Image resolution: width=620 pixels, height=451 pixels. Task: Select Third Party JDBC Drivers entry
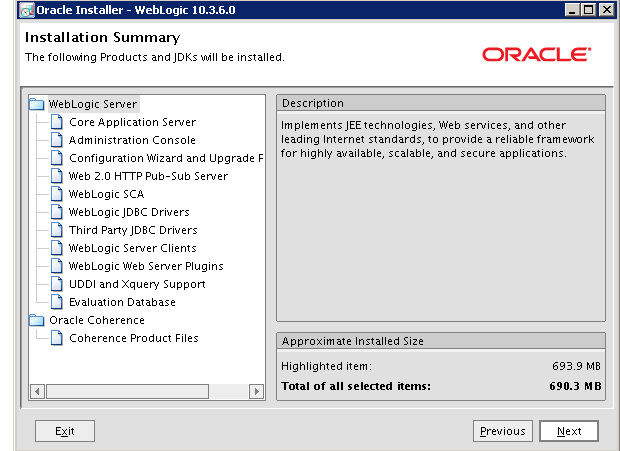pyautogui.click(x=133, y=230)
